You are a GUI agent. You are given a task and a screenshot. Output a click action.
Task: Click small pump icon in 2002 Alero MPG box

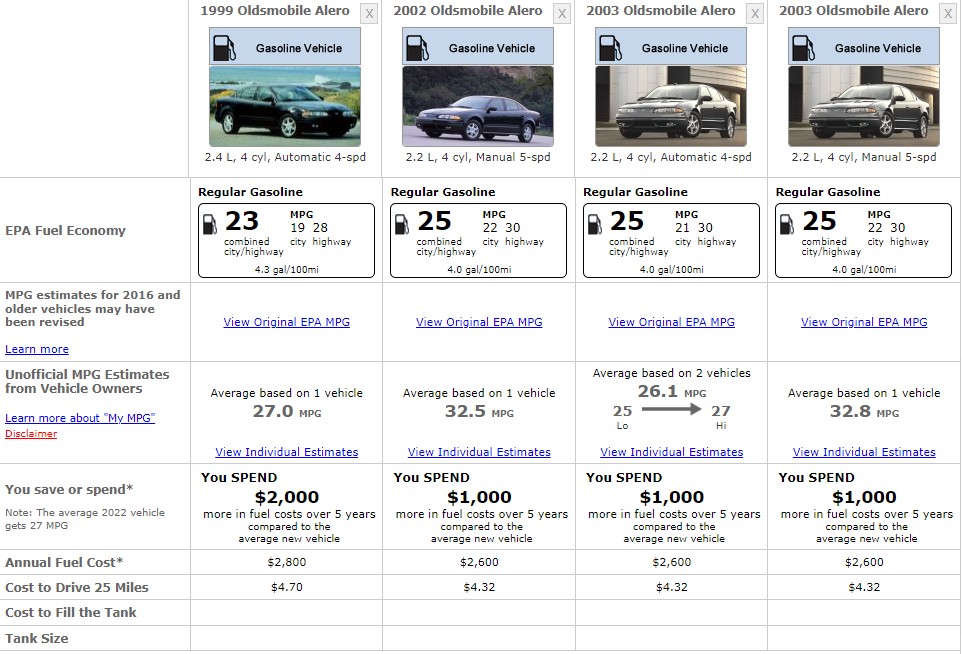(402, 224)
